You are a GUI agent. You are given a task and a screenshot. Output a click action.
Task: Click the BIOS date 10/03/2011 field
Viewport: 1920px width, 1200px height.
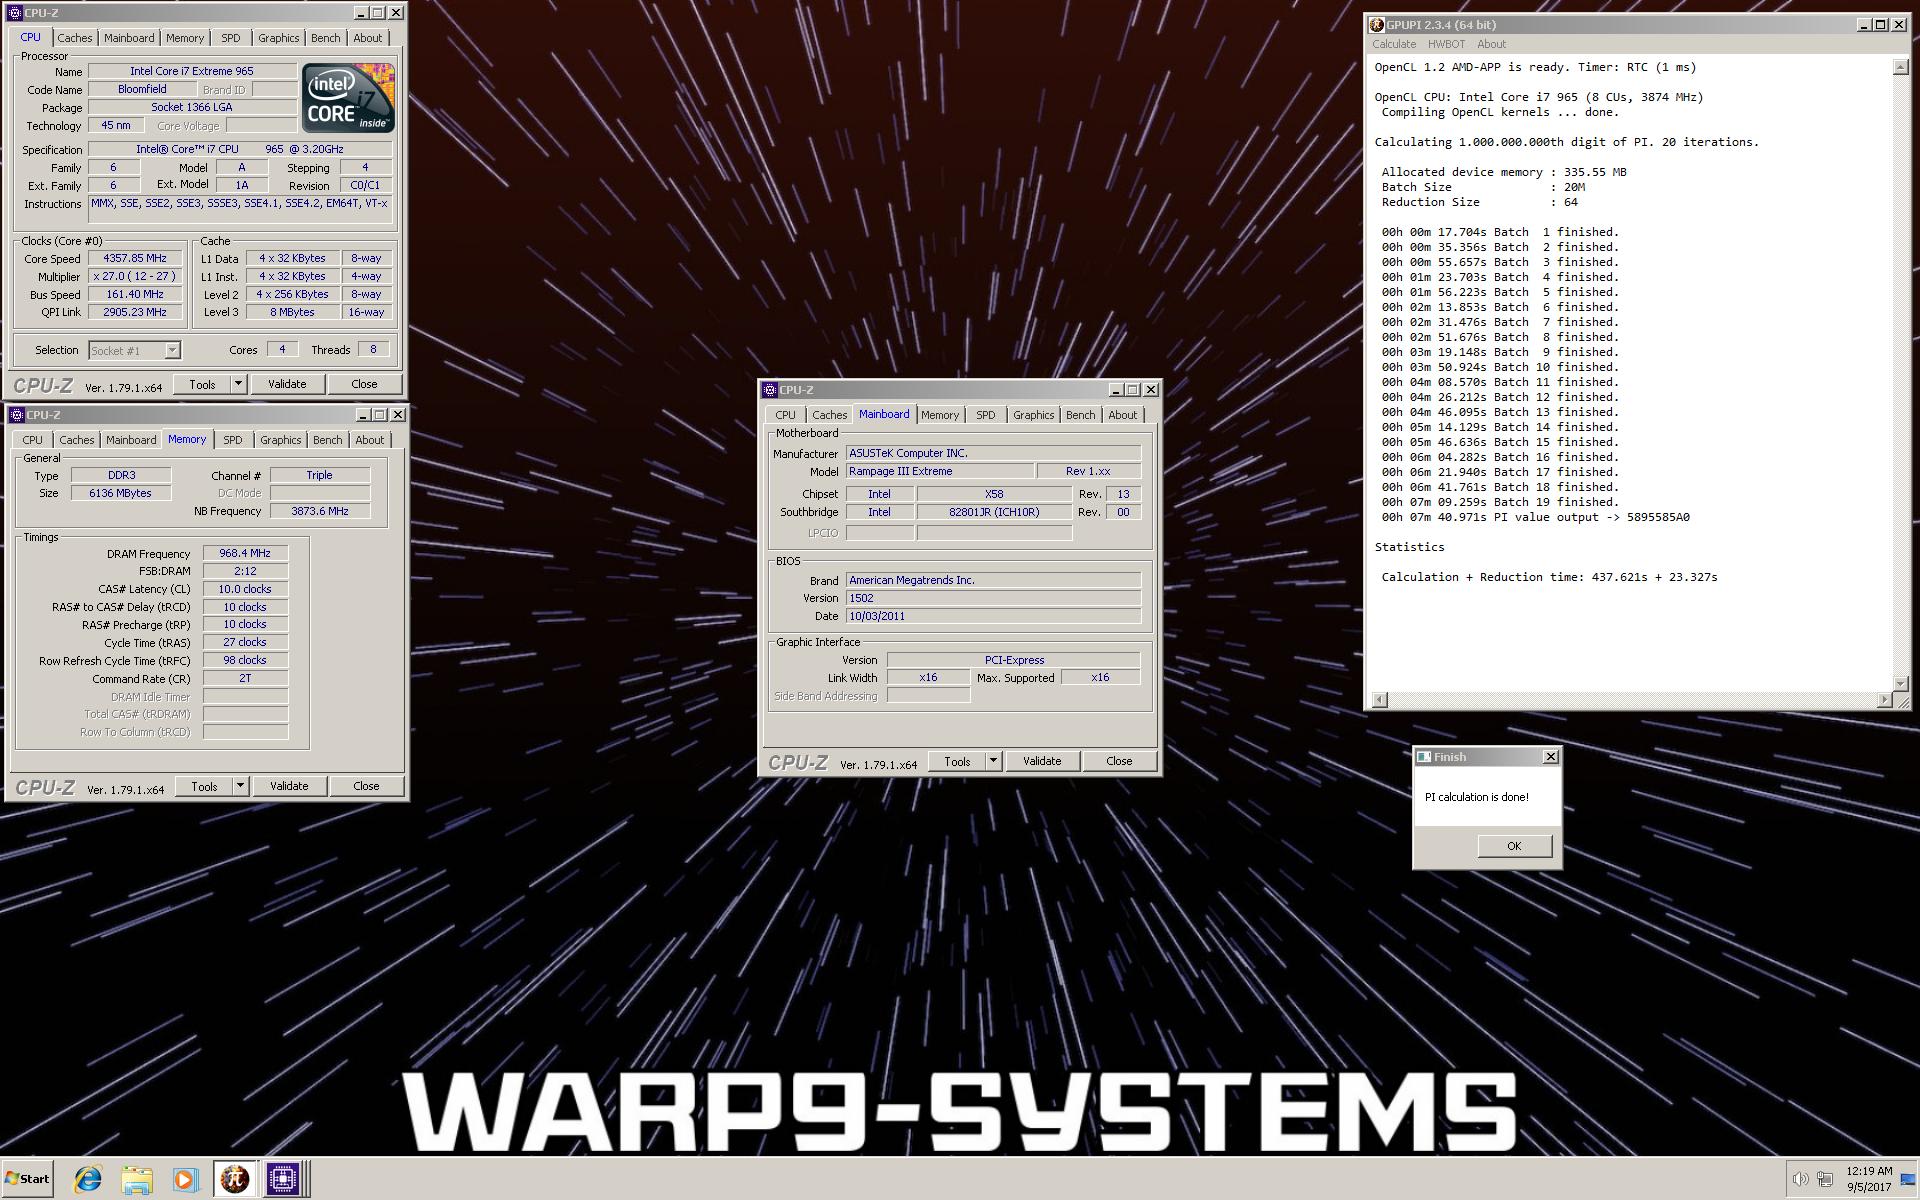(993, 616)
